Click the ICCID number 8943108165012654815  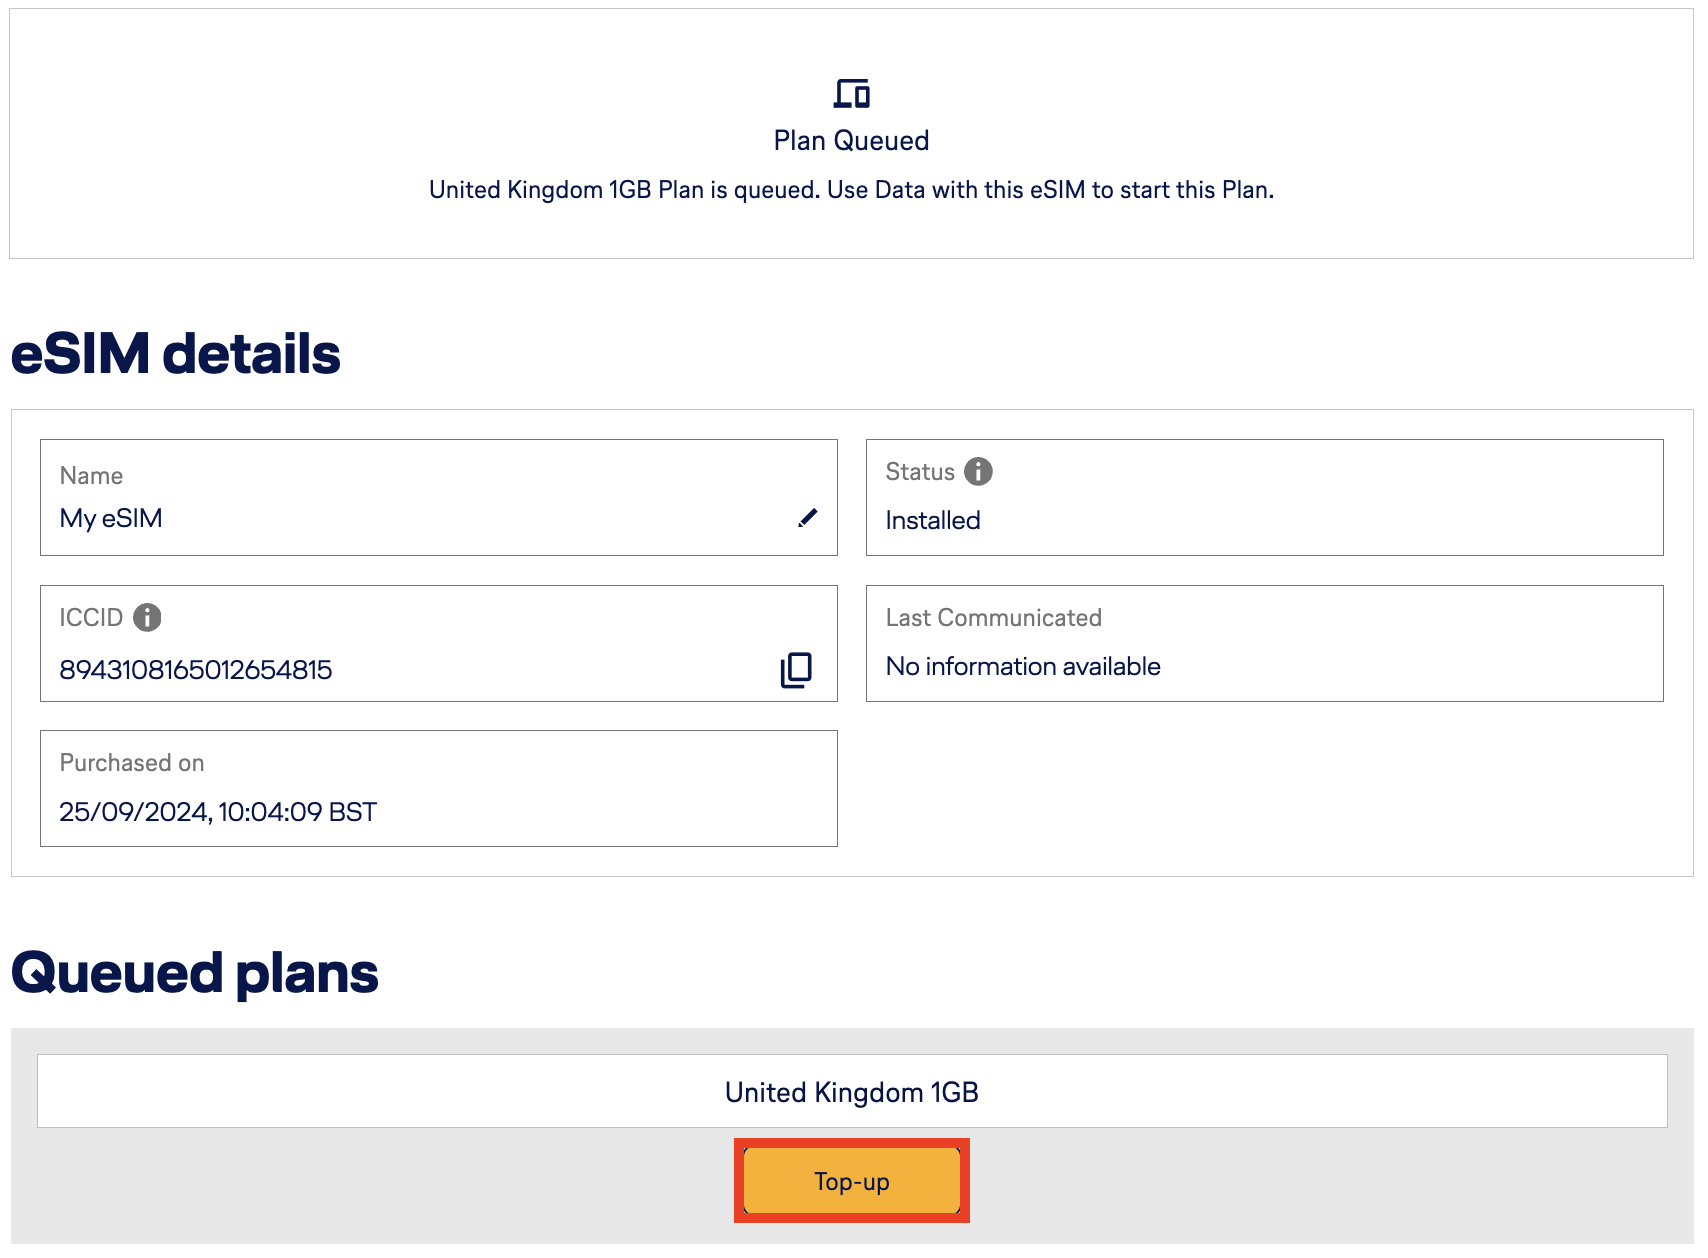[196, 669]
